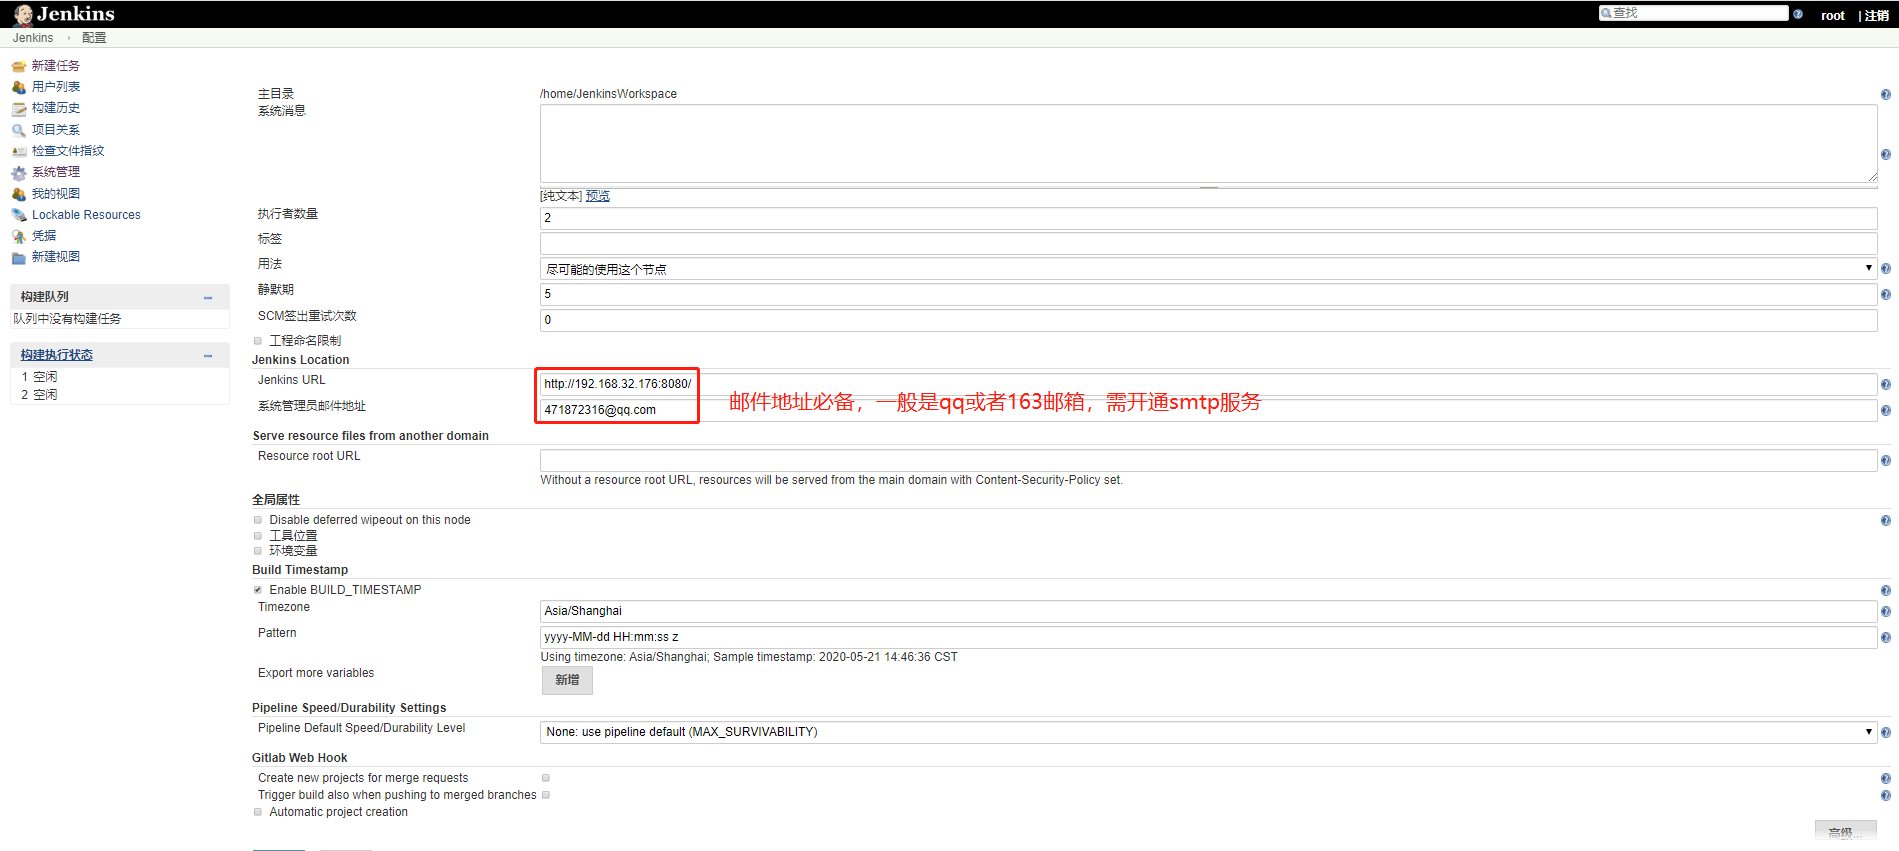Click the 静默期 quiet period field
Image resolution: width=1899 pixels, height=851 pixels.
[1208, 294]
